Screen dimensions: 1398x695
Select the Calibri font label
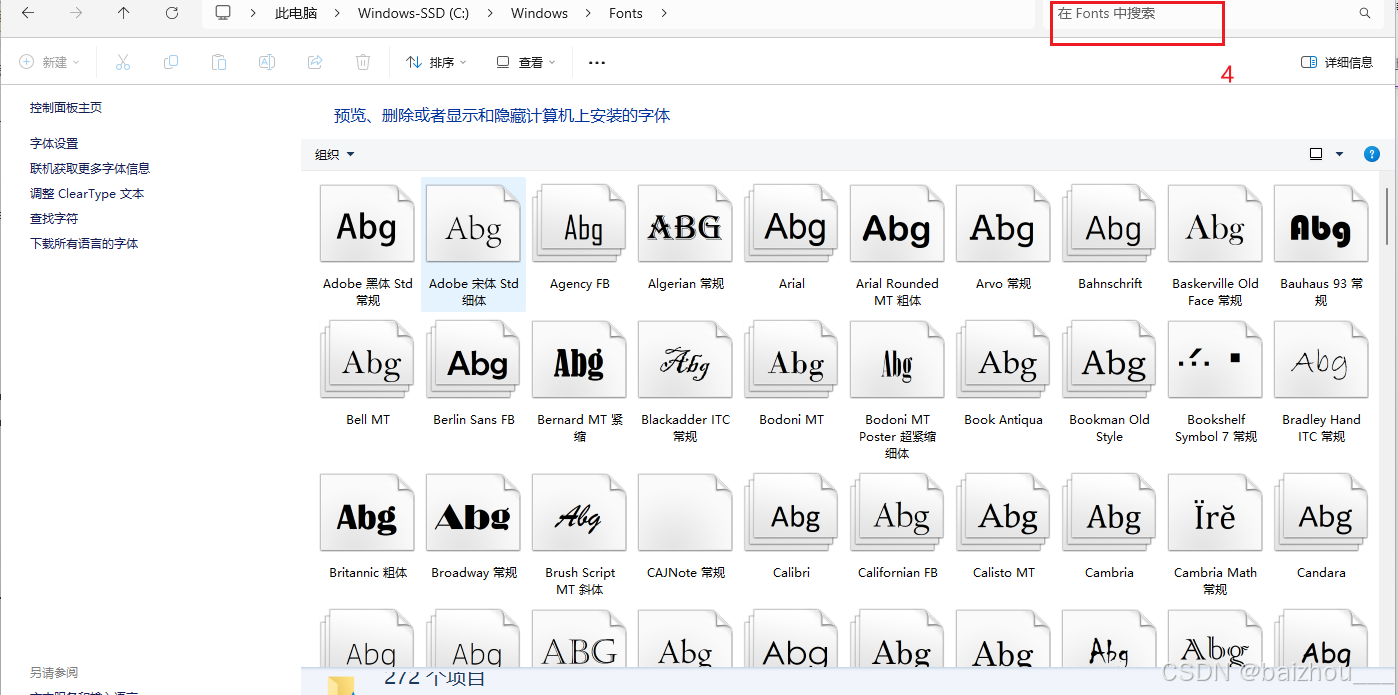tap(791, 573)
